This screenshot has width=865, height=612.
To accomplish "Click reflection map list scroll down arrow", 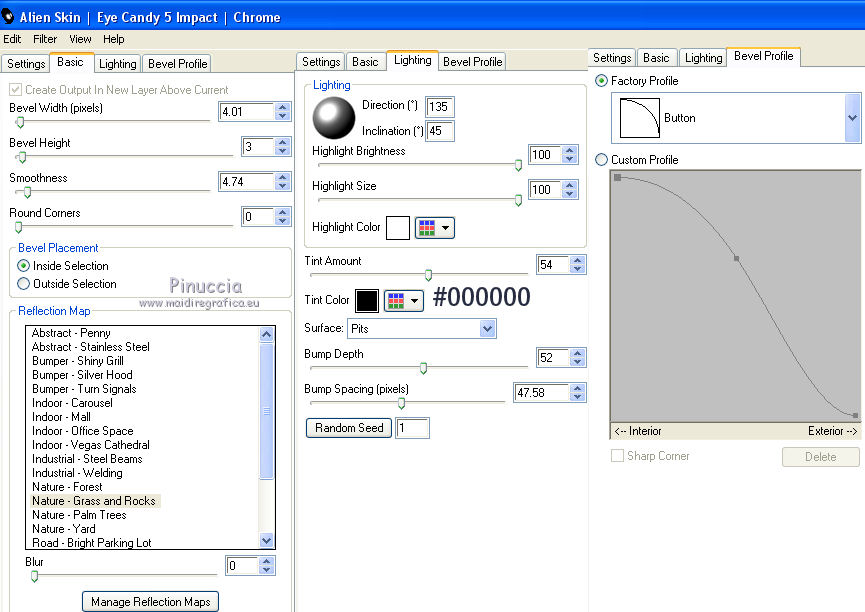I will [x=266, y=541].
